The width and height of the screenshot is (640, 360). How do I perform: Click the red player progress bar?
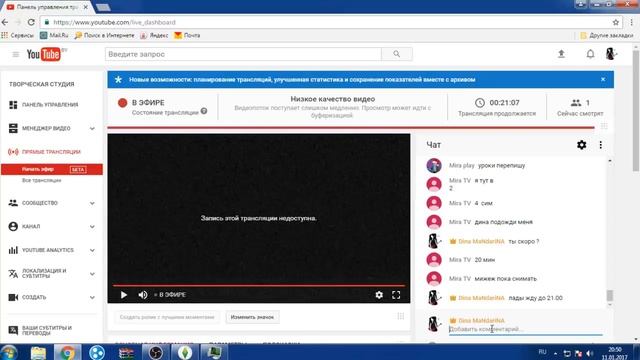coord(259,285)
